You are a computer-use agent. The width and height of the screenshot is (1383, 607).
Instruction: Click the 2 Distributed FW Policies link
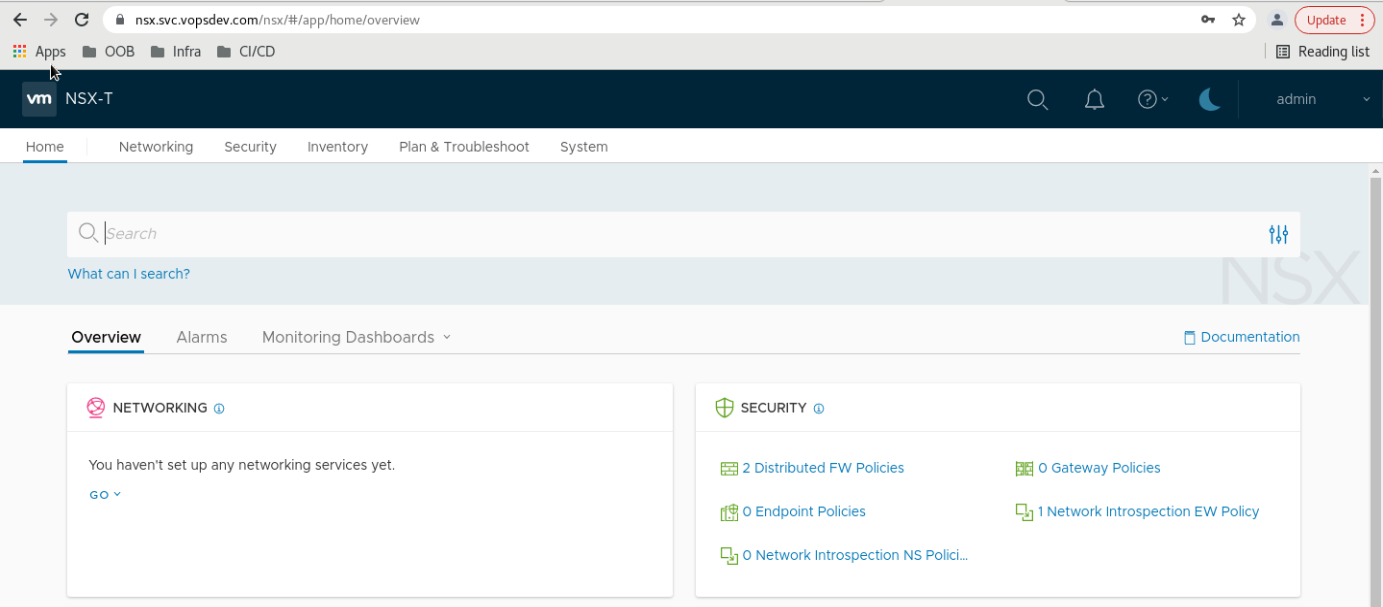tap(822, 468)
